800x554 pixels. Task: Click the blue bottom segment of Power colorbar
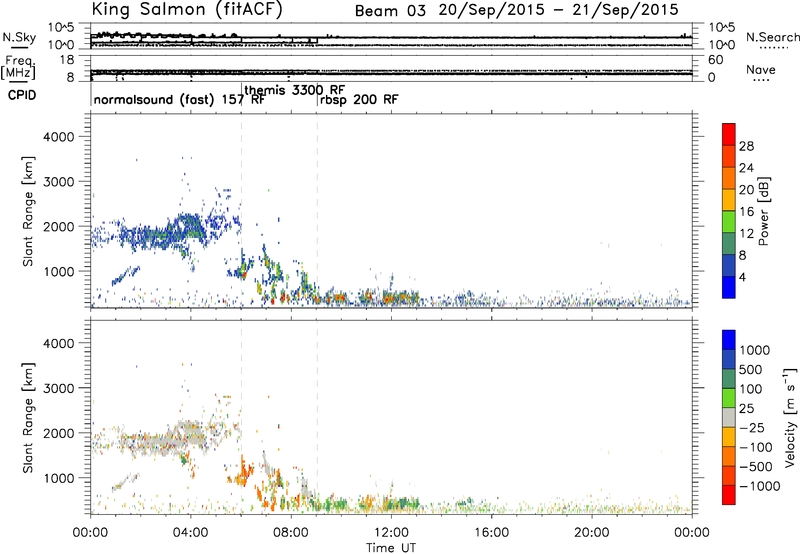[729, 287]
